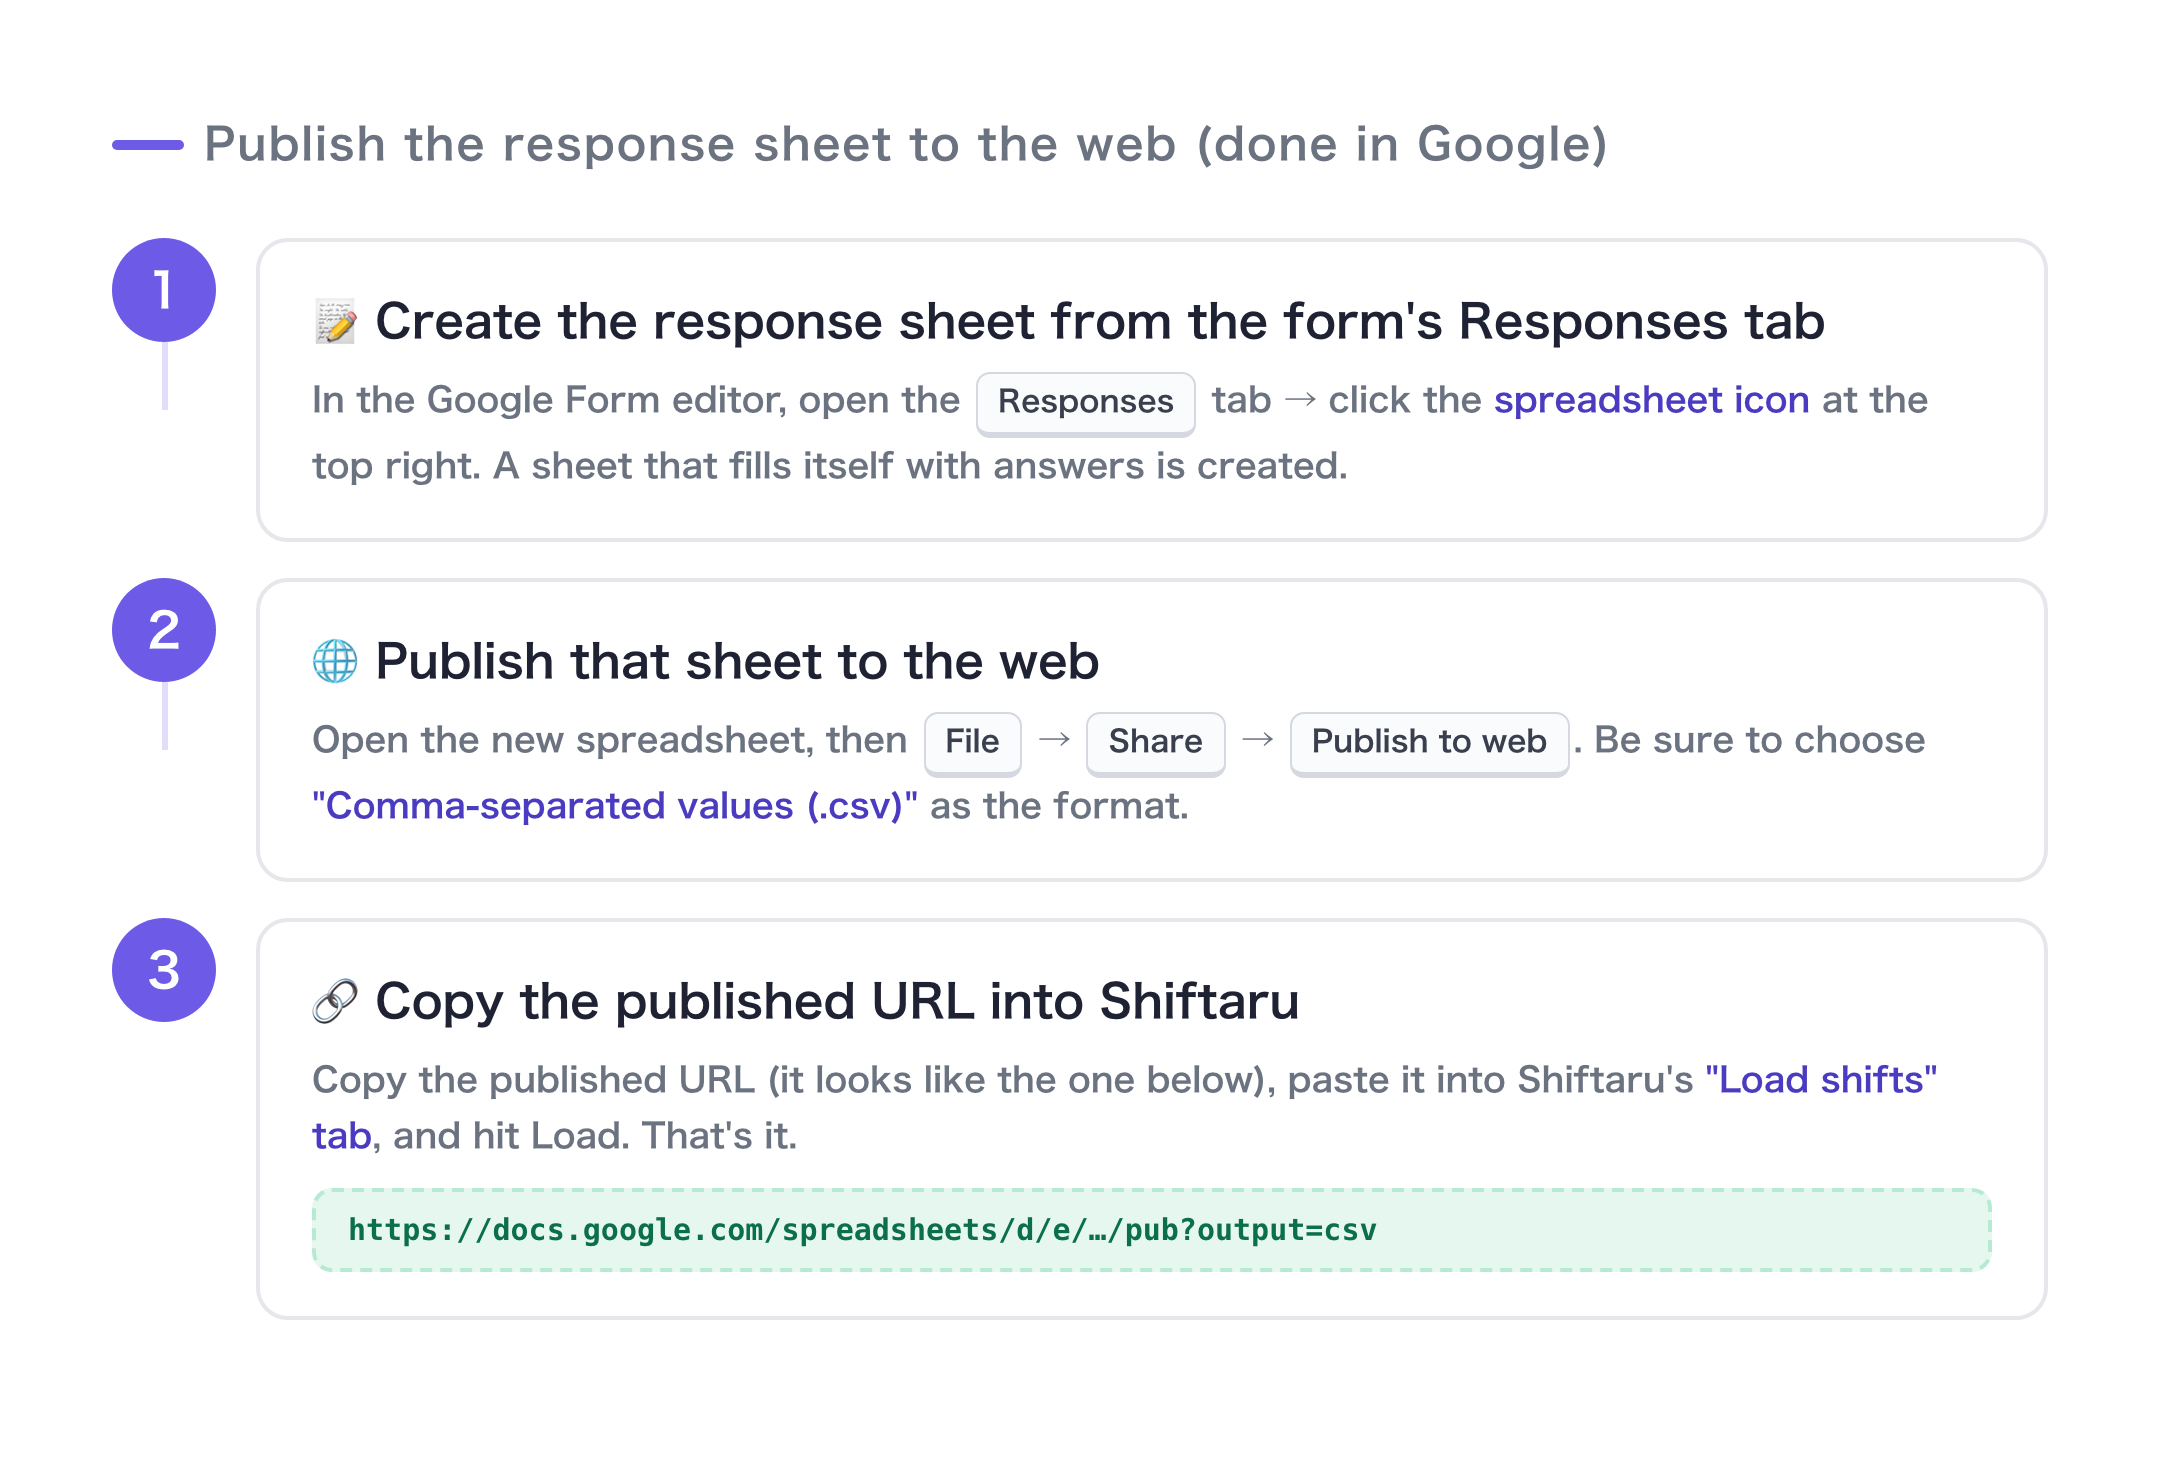Click the 'spreadsheet icon' highlighted text

[1651, 400]
